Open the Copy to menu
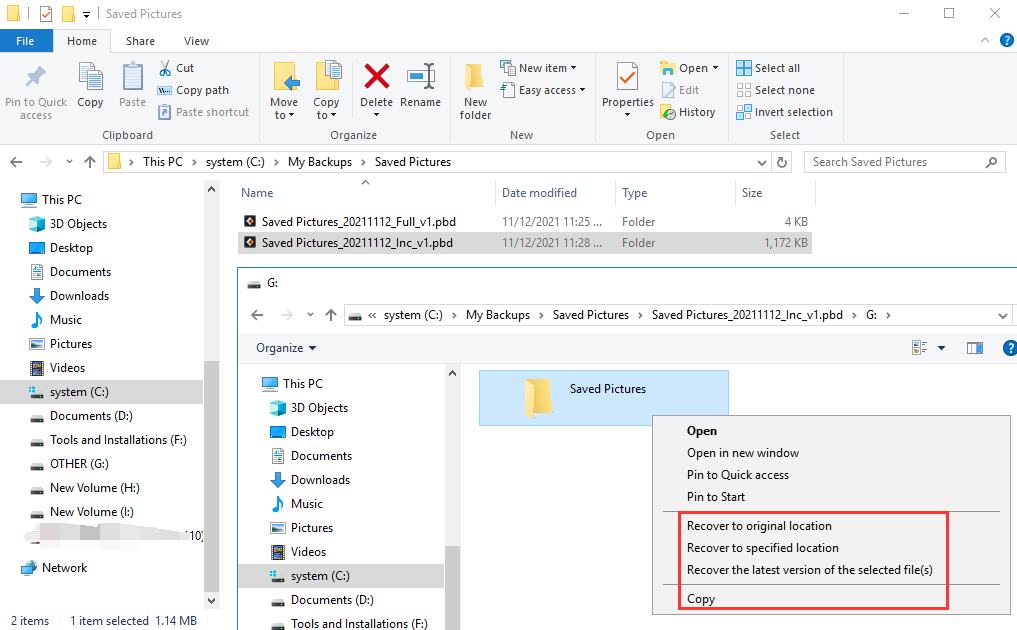 pyautogui.click(x=326, y=91)
